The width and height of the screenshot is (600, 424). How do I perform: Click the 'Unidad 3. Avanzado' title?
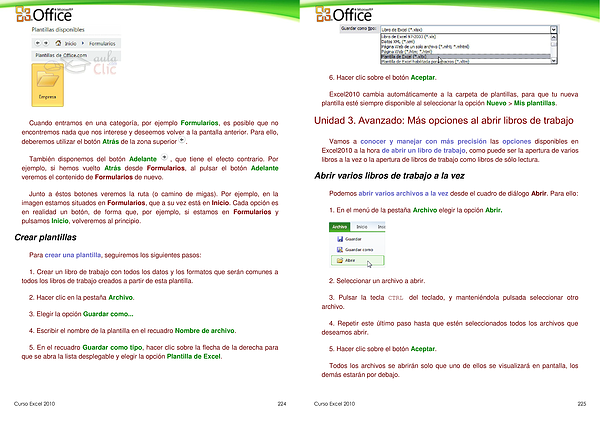(x=443, y=121)
